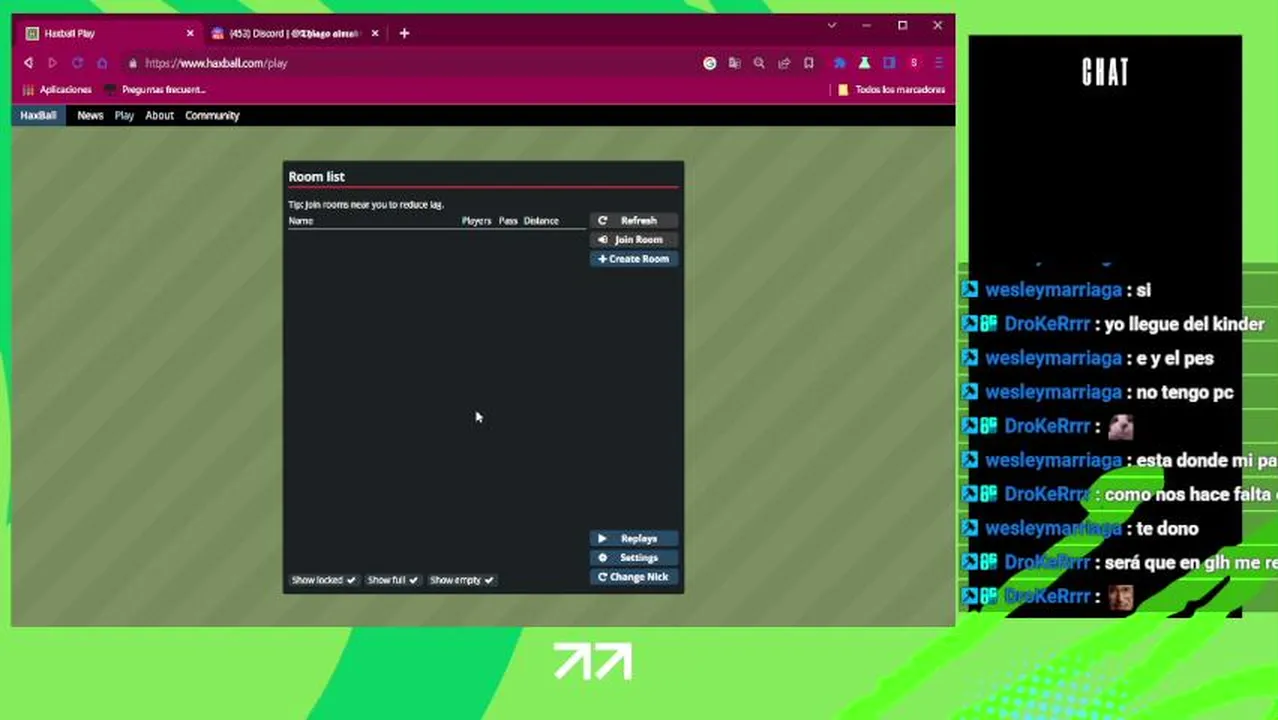Image resolution: width=1278 pixels, height=720 pixels.
Task: Open the Preguntas frecuentes bookmark
Action: point(155,90)
